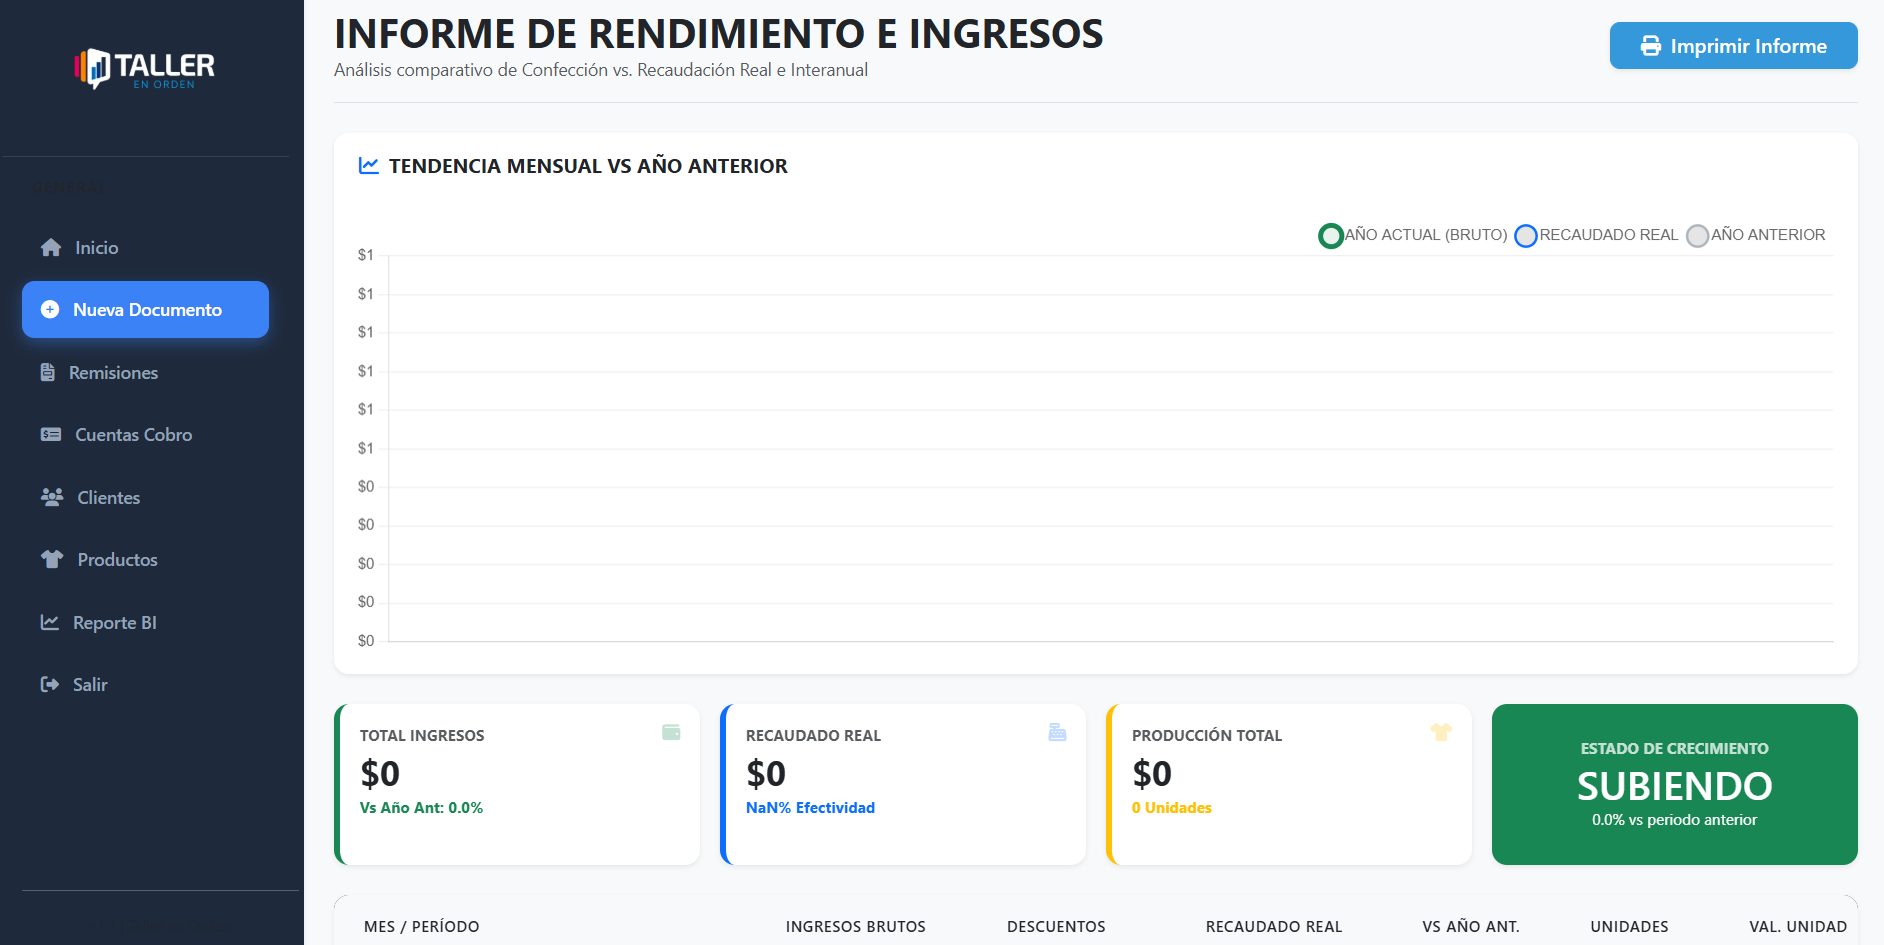
Task: Select the card icon beside Cuentas Cobro
Action: pos(48,434)
